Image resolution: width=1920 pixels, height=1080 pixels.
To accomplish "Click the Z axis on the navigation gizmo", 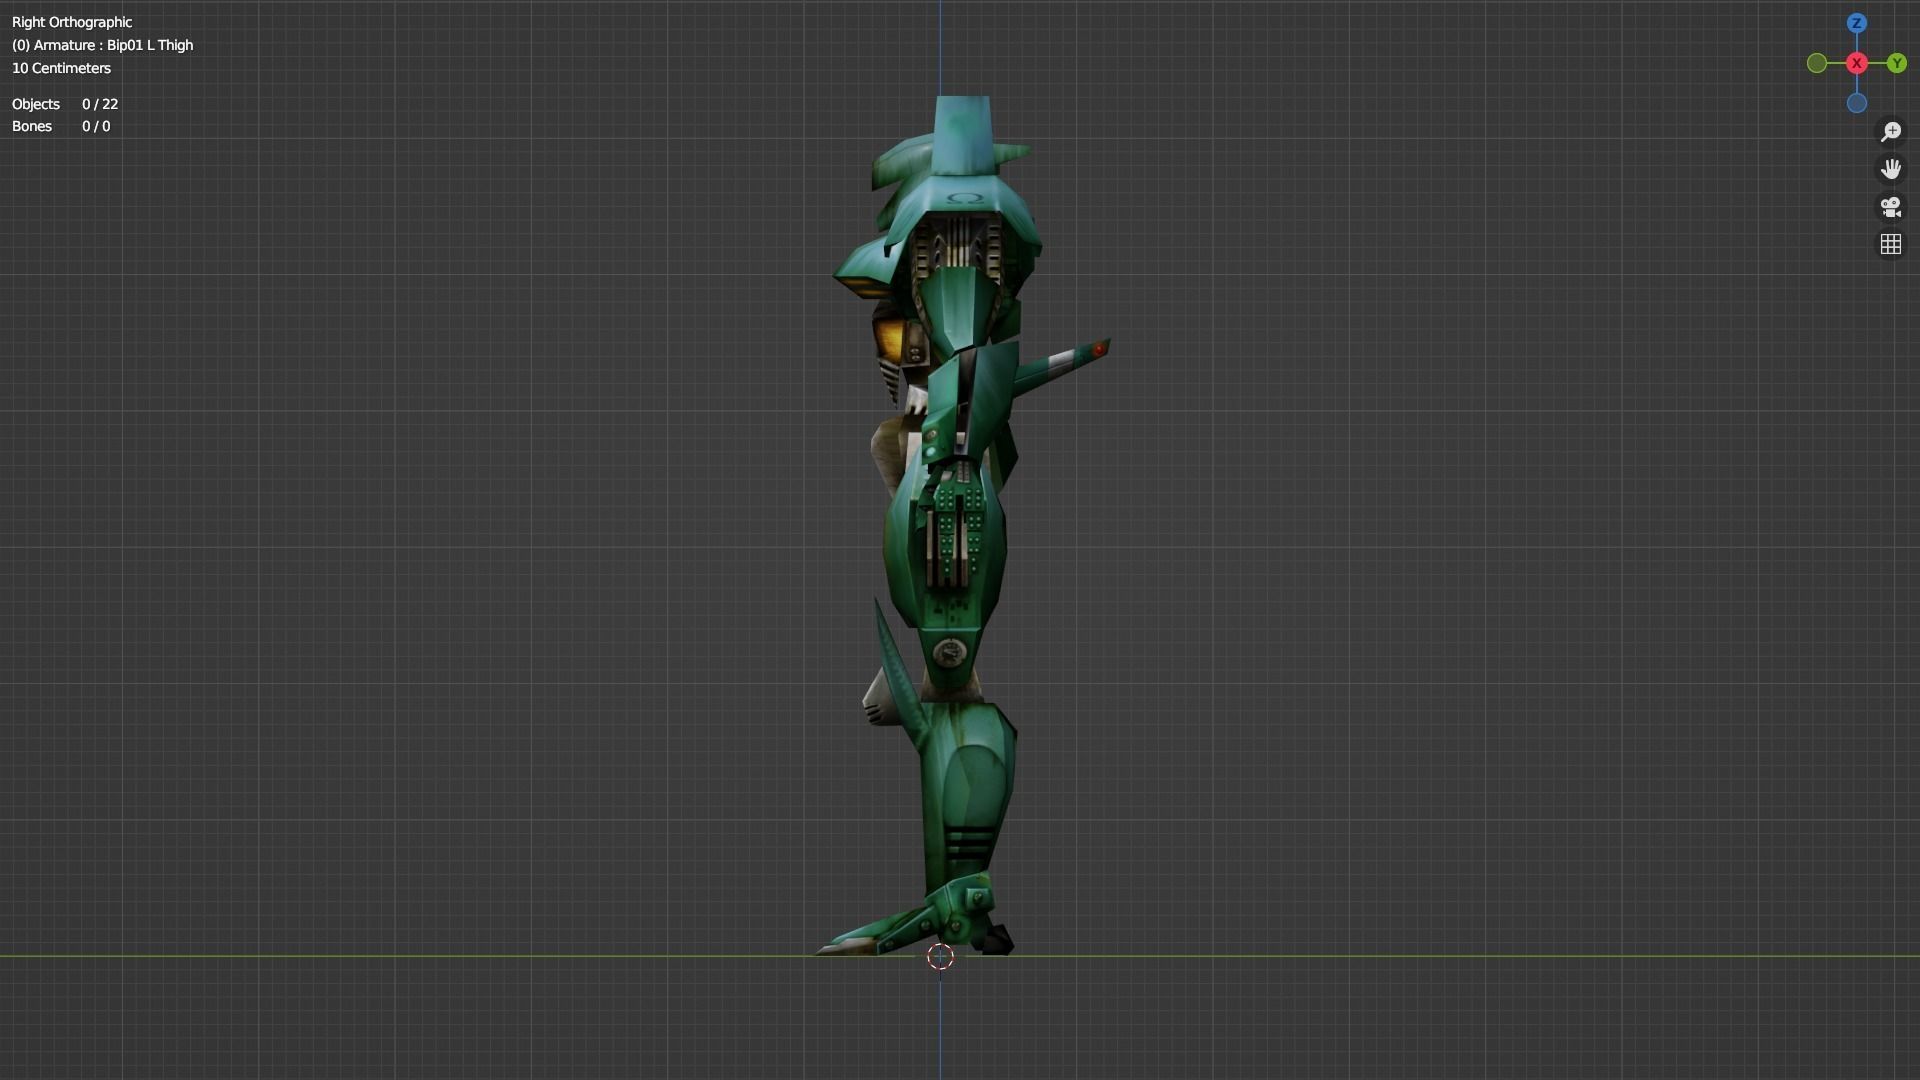I will coord(1856,23).
